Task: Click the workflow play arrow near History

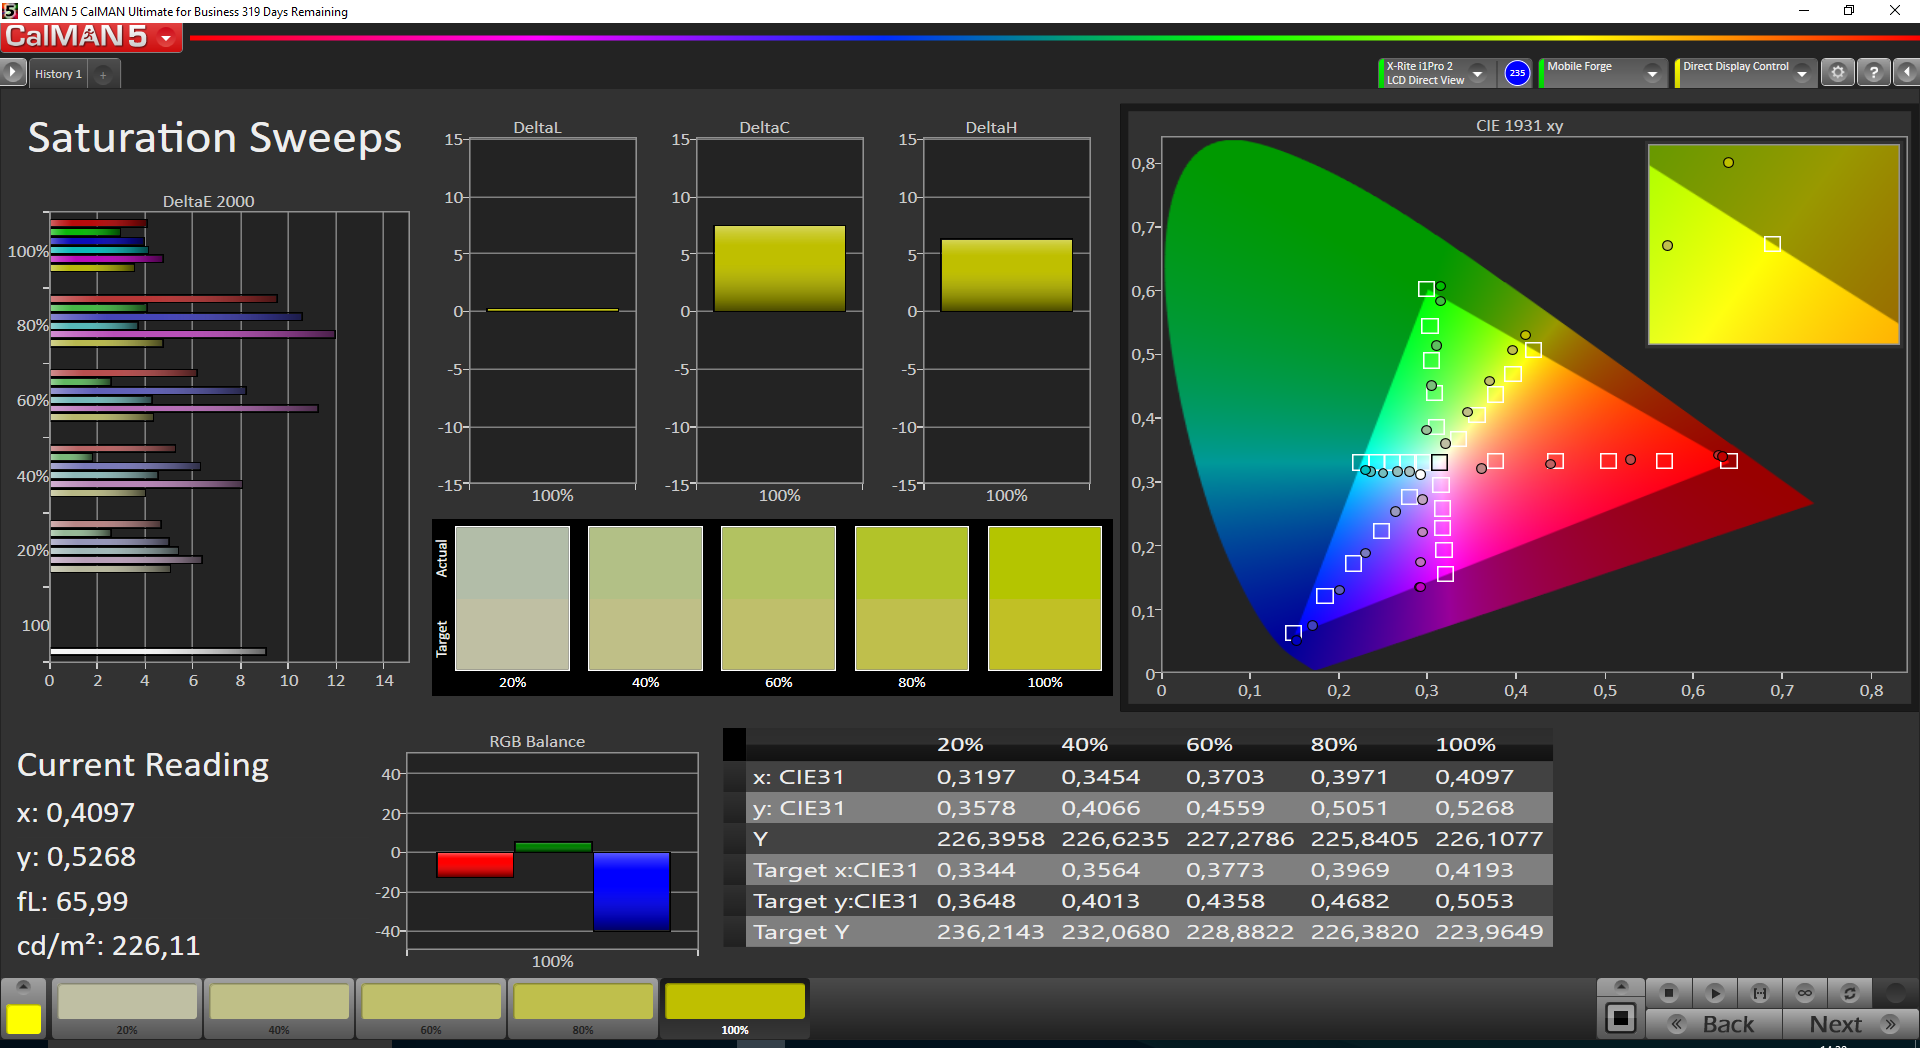Action: [13, 72]
